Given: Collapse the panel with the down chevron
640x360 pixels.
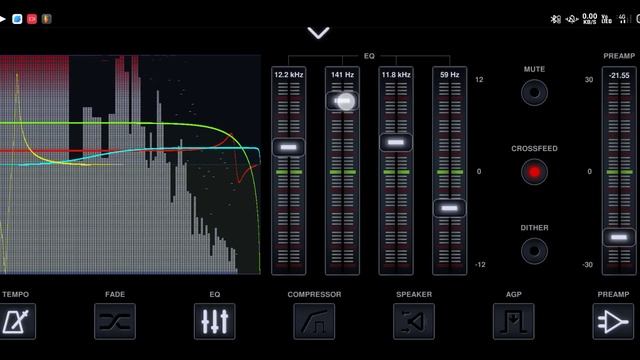Looking at the screenshot, I should tap(318, 33).
